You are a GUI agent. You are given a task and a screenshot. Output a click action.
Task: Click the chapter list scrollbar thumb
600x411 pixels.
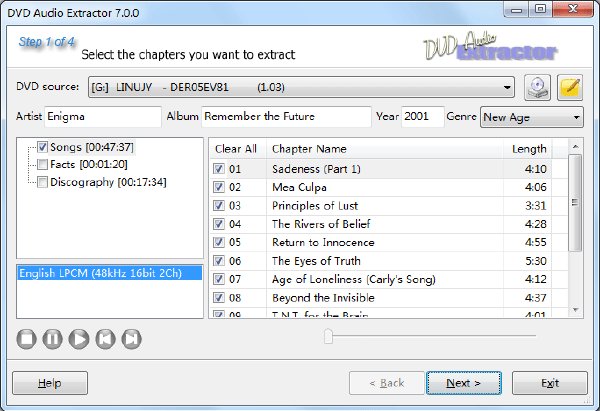pos(575,202)
